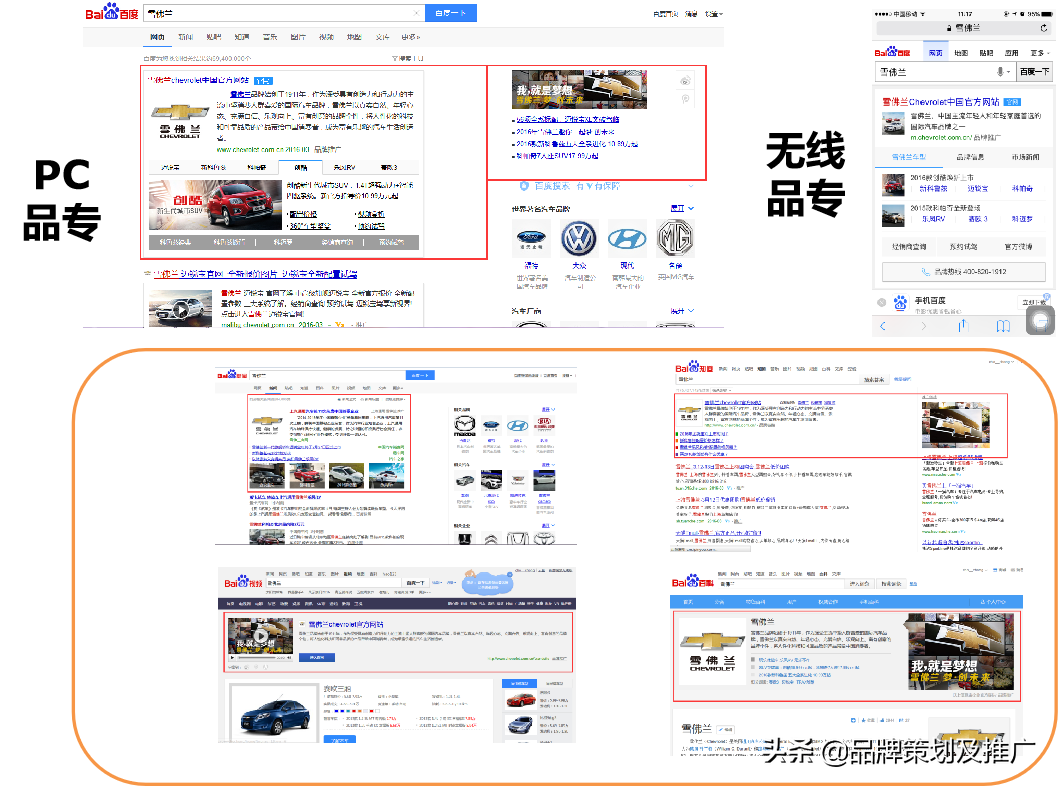Viewport: 1058px width, 787px height.
Task: Open the 雪佛兰Chevrolet中国官方网站 title link on the top PC page
Action: [198, 80]
